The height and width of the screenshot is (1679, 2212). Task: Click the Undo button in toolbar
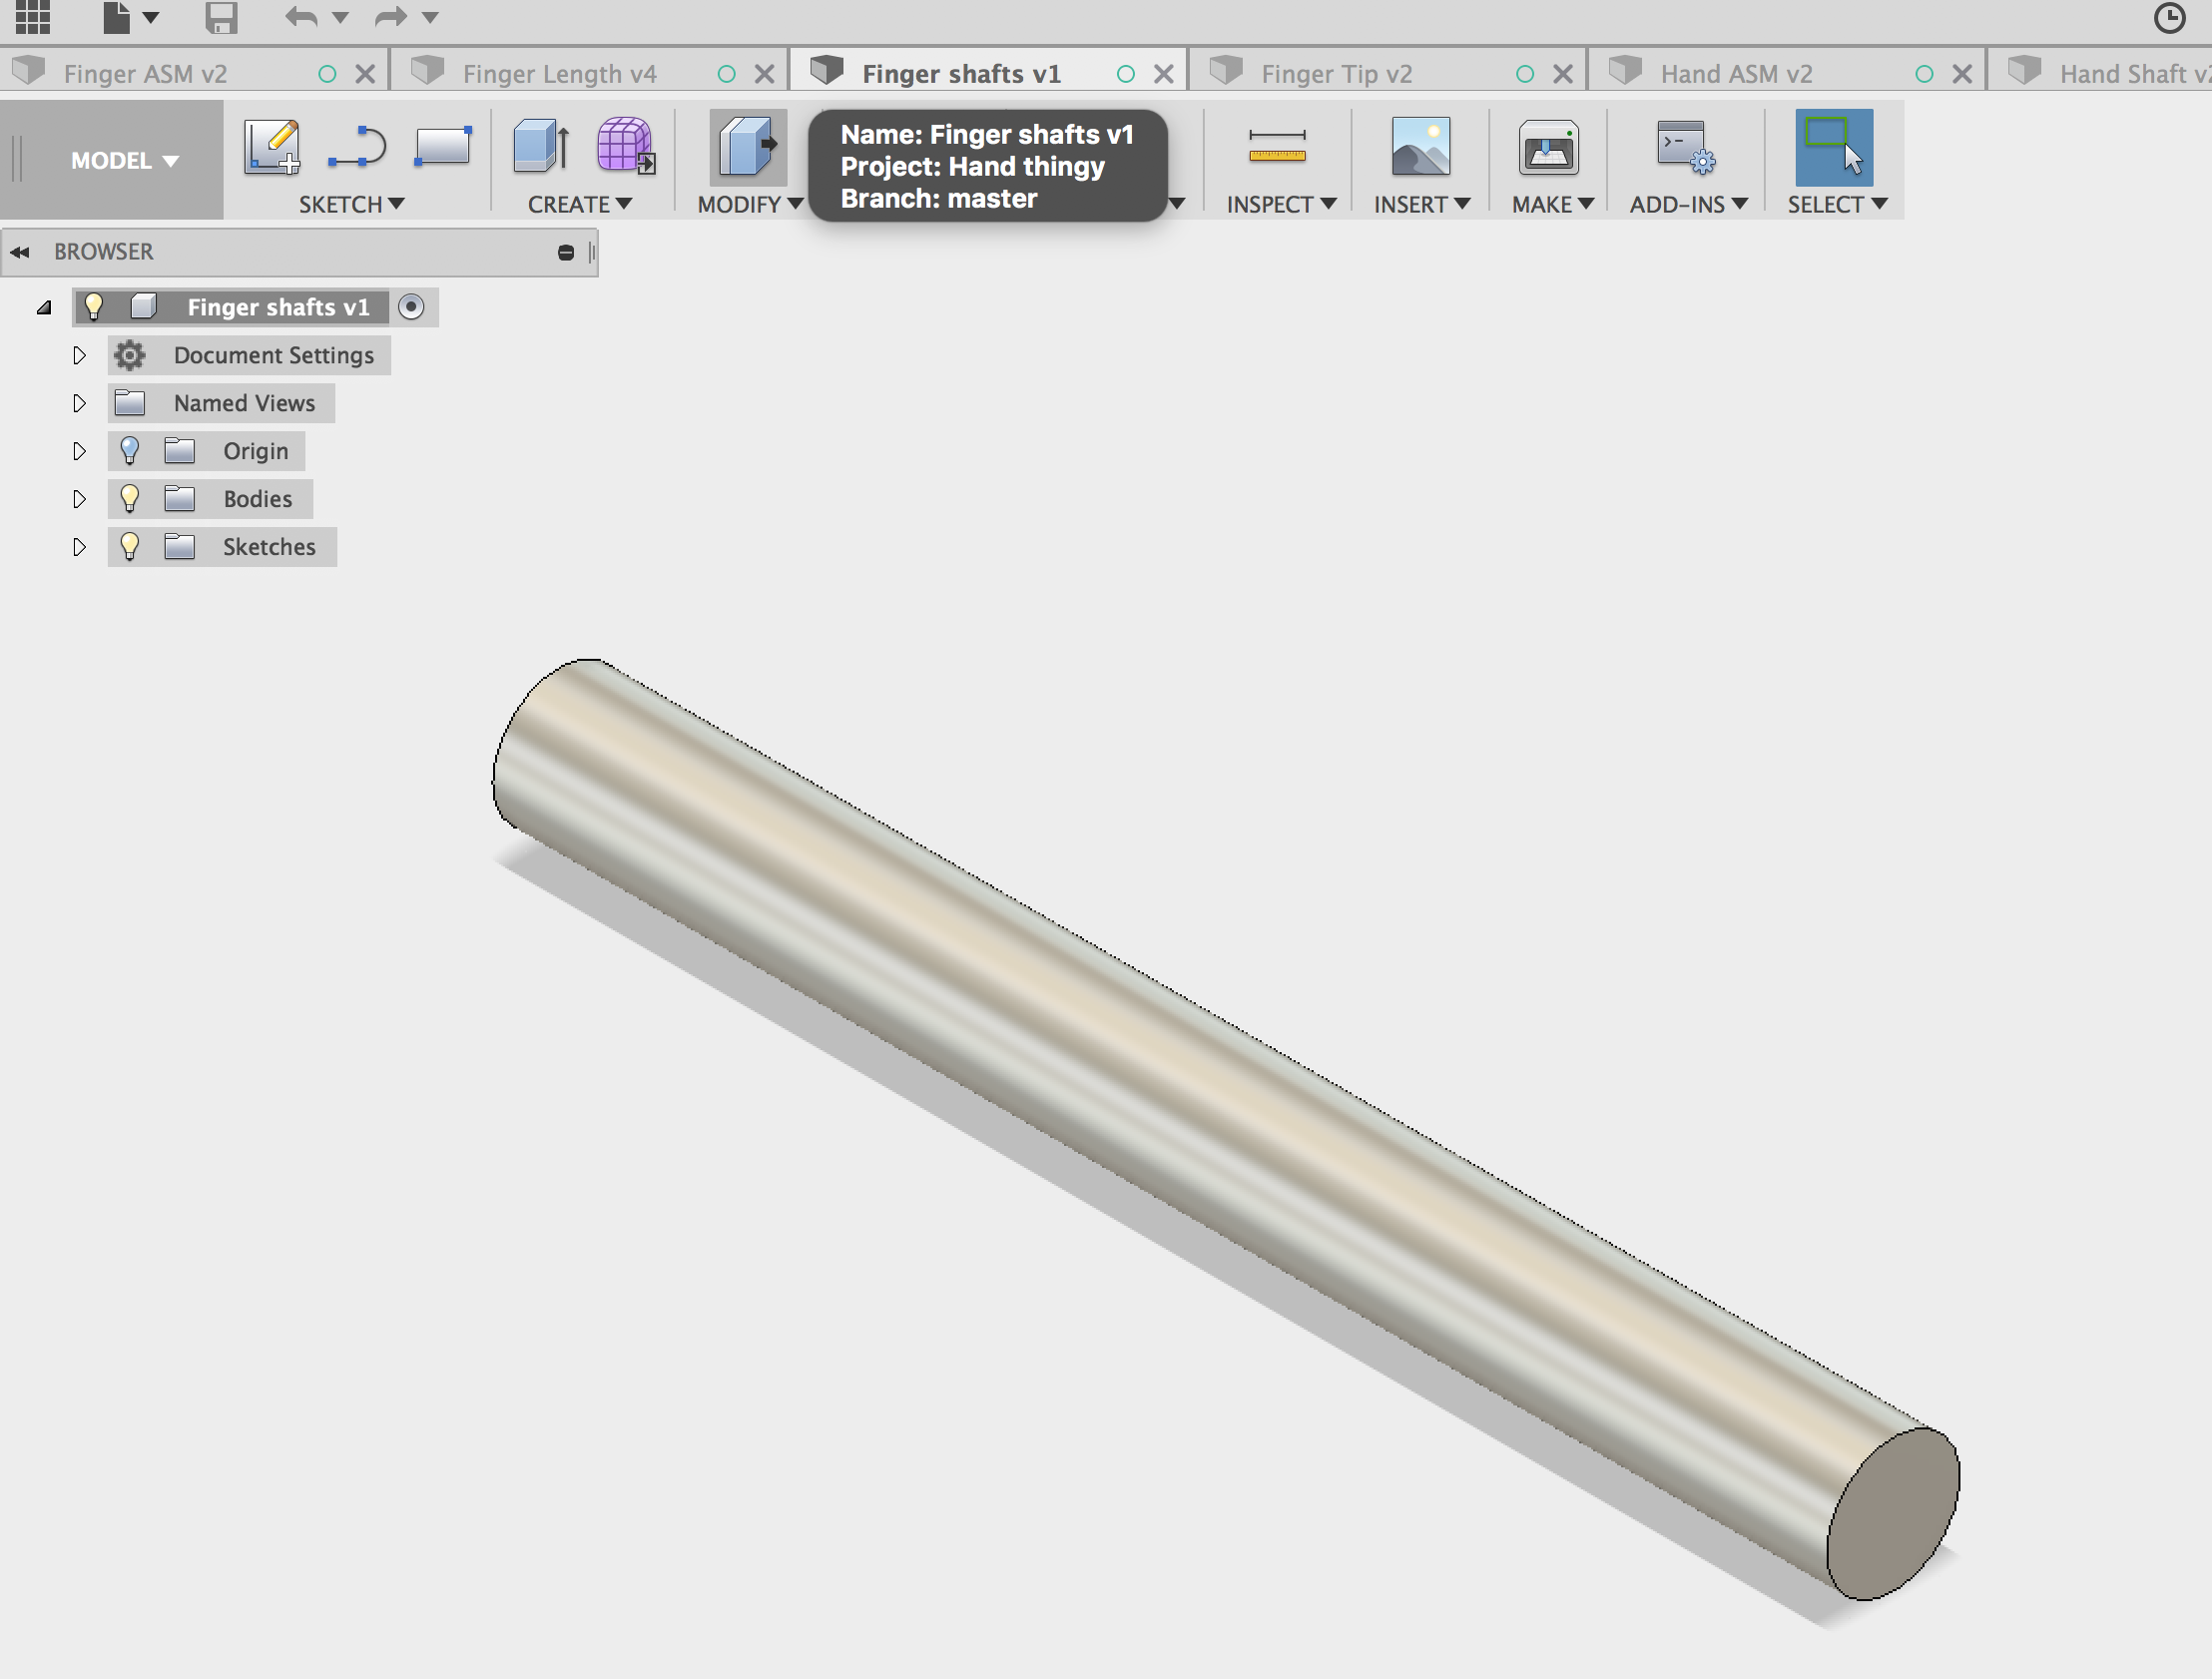294,14
